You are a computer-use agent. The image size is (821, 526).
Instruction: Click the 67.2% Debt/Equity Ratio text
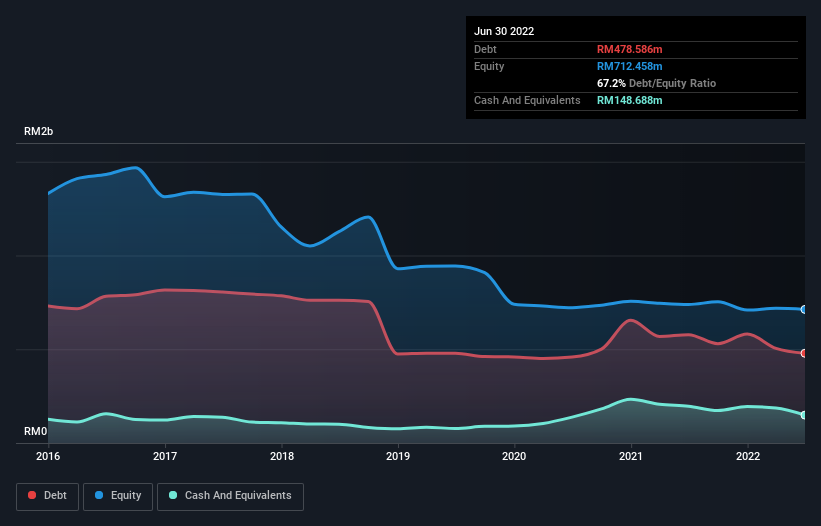pyautogui.click(x=656, y=83)
